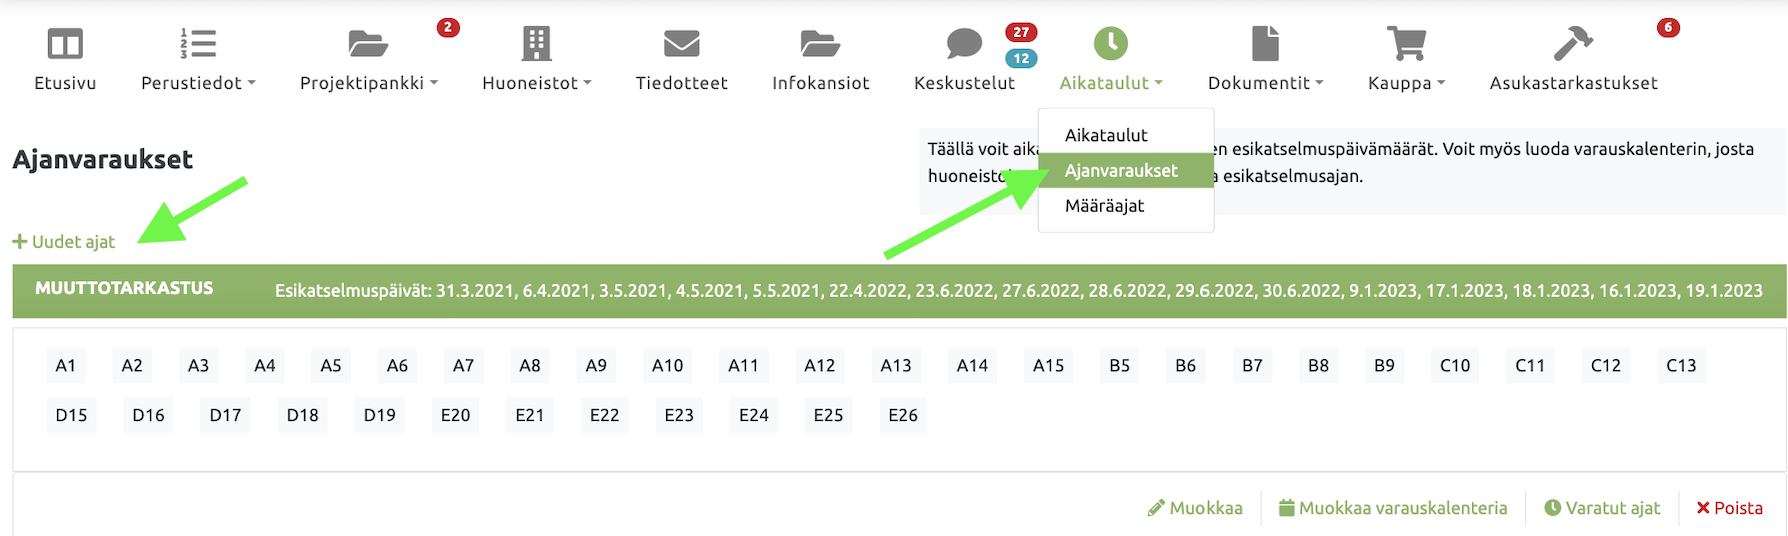Click the Muokkaa varauskalenteria link
The width and height of the screenshot is (1788, 536).
coord(1393,508)
